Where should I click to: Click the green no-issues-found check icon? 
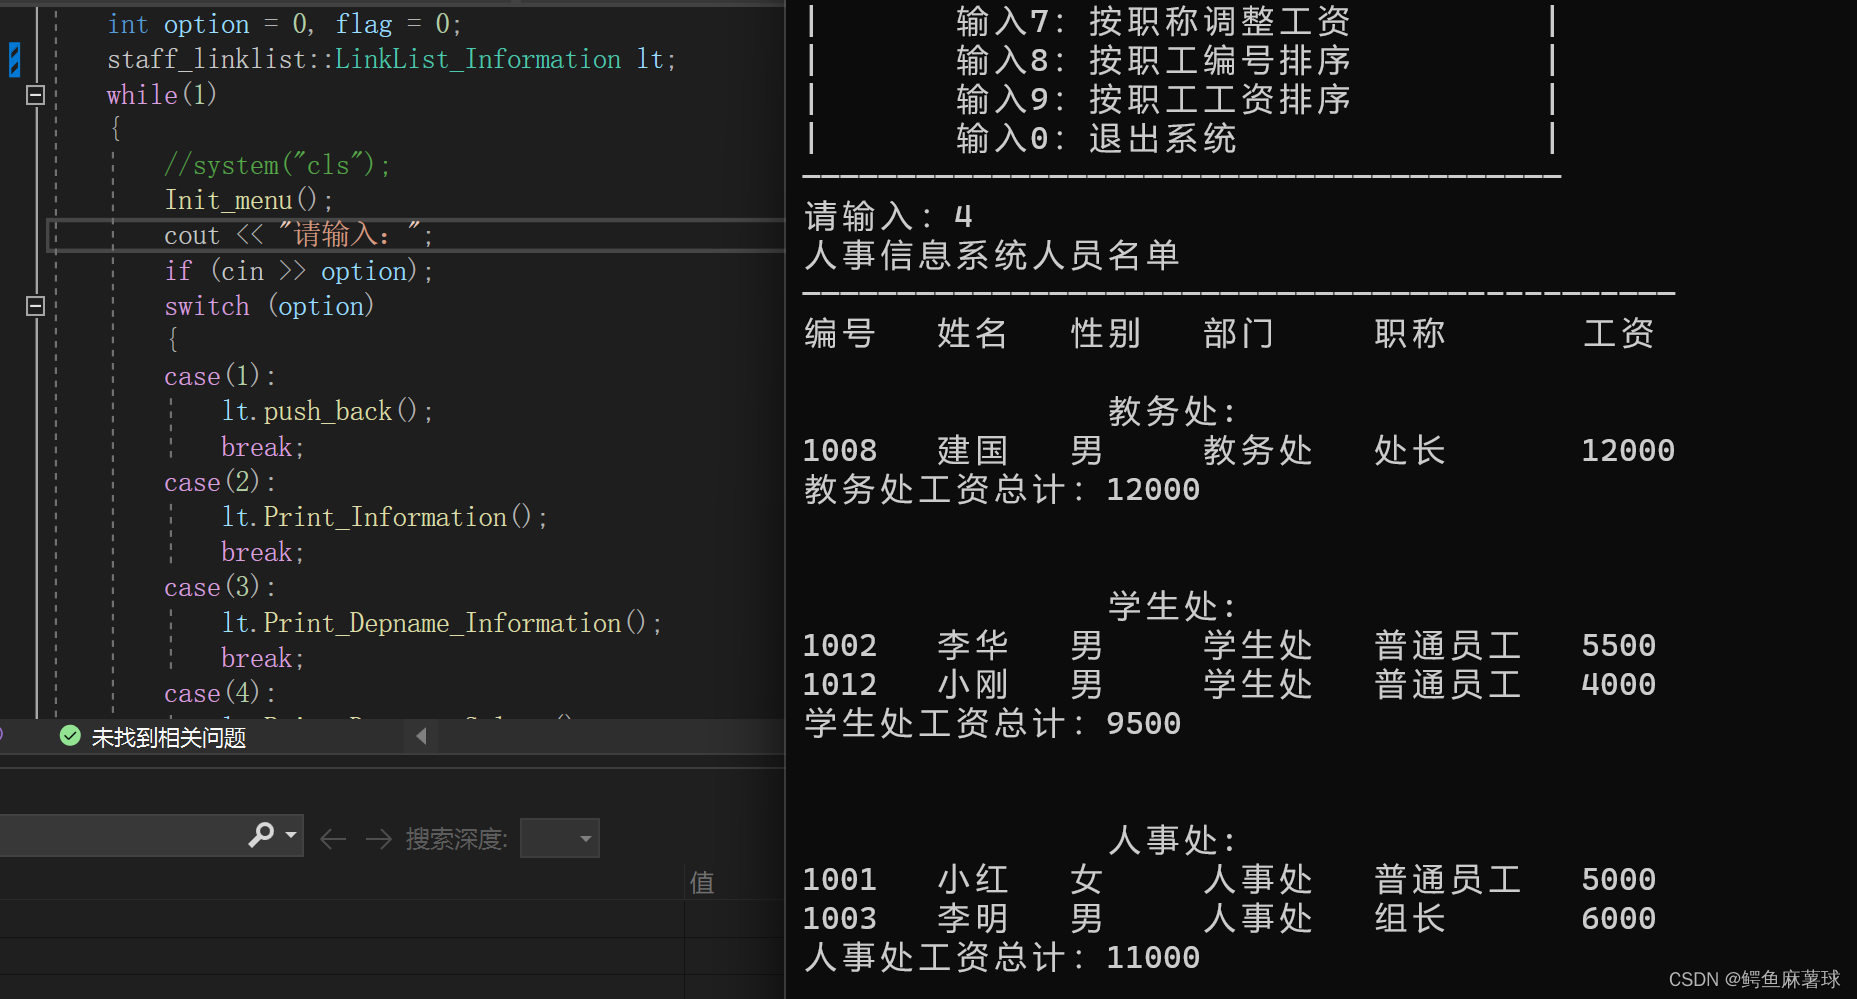click(x=70, y=736)
